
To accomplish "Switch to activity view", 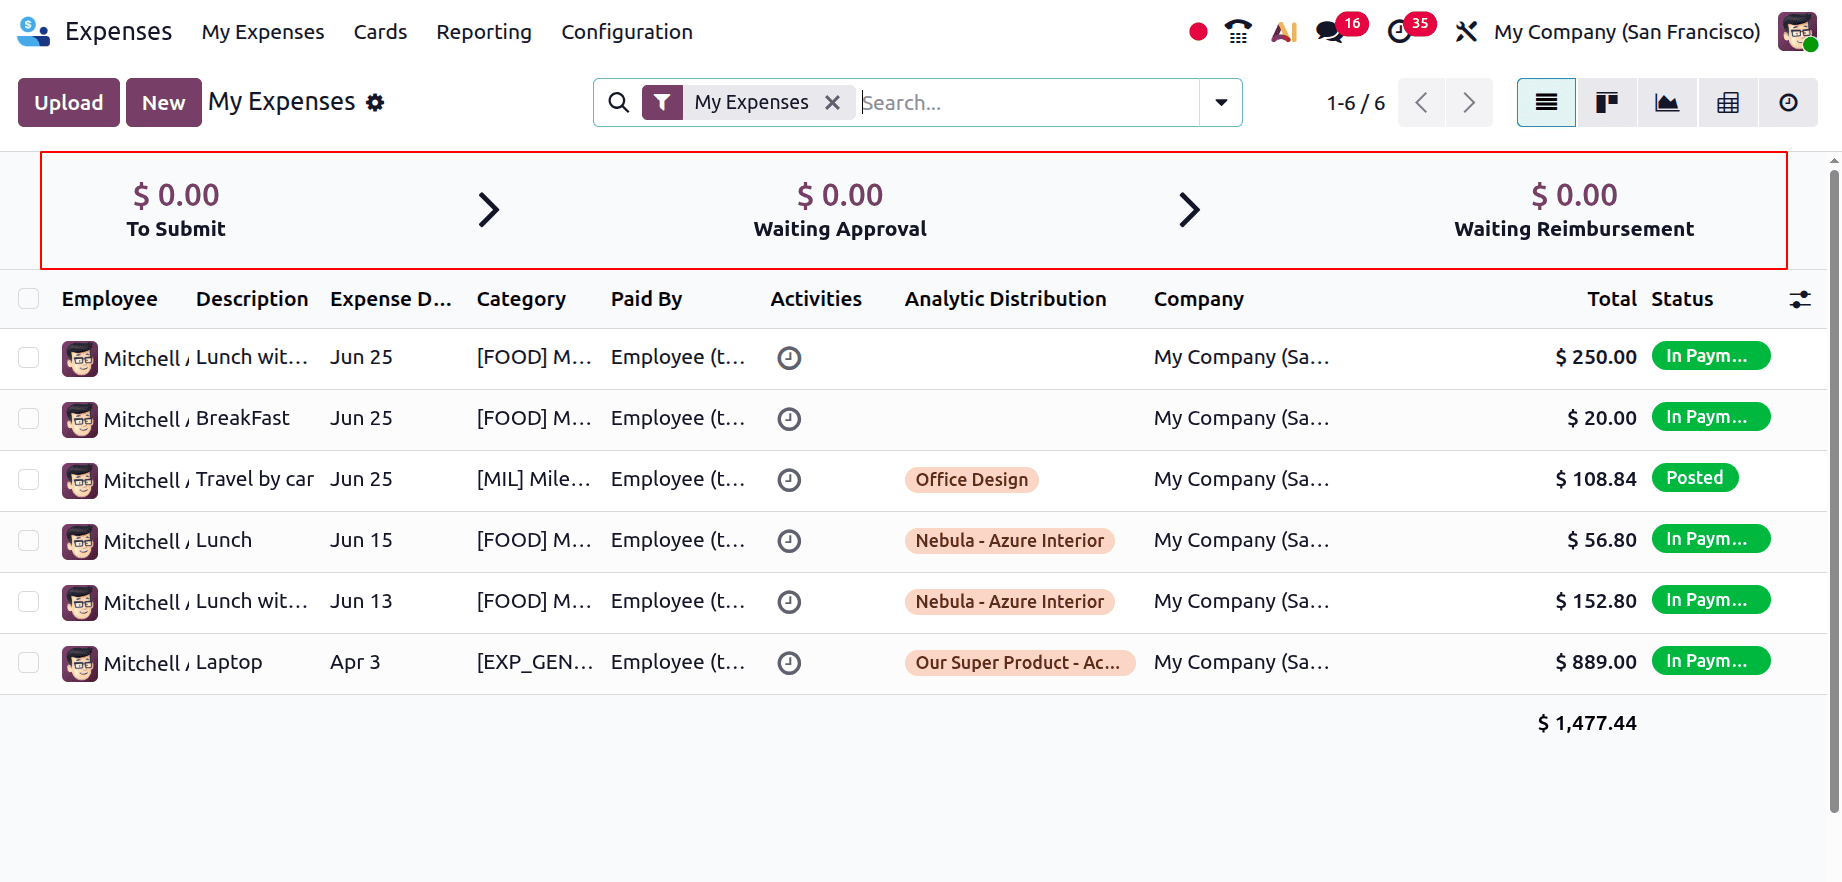I will point(1789,102).
